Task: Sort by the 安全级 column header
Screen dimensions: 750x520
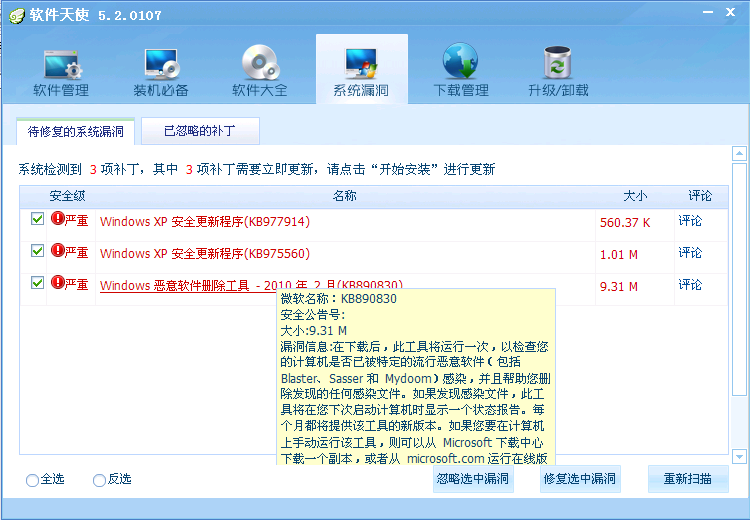Action: pos(67,196)
